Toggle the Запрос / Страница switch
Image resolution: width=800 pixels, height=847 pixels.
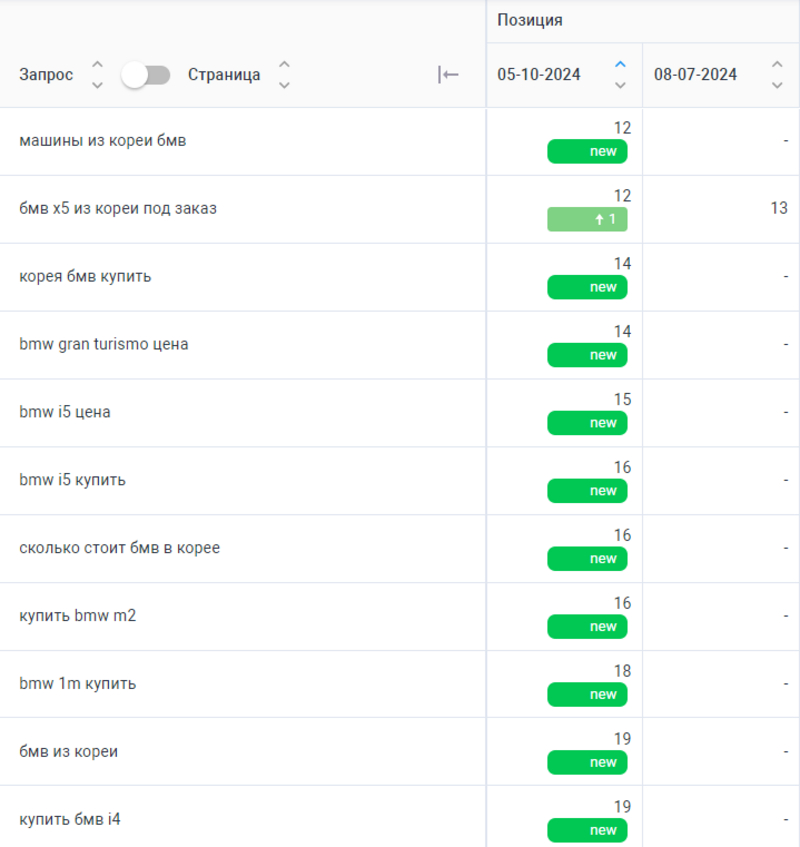[x=146, y=75]
